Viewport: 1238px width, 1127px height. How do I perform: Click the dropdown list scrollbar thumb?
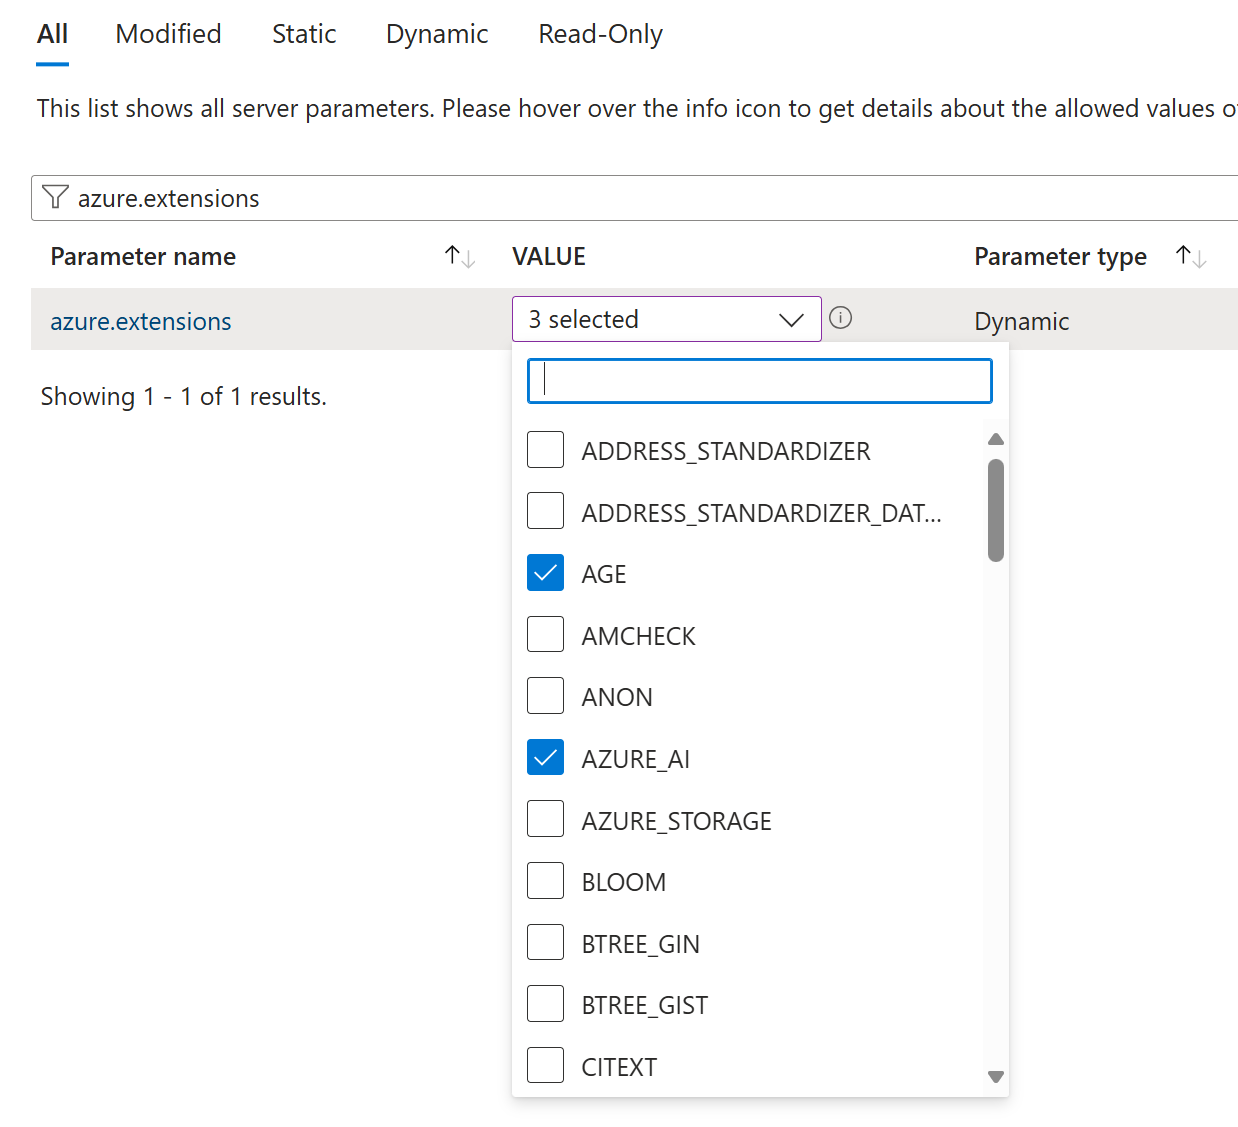click(995, 510)
